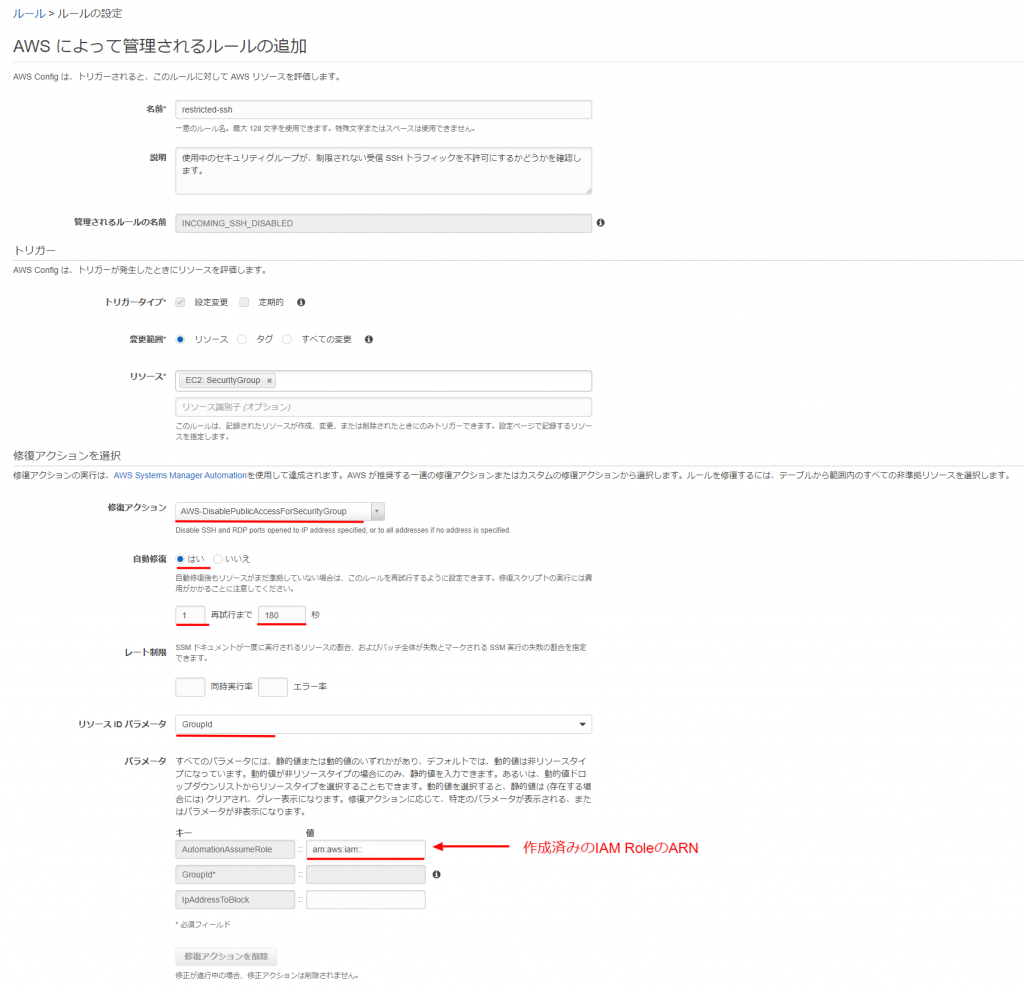
Task: Open info icon next to GroupId value
Action: pos(436,875)
